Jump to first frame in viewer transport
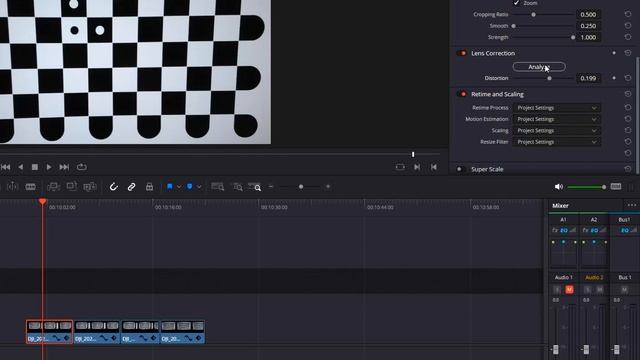The height and width of the screenshot is (360, 640). coord(6,167)
